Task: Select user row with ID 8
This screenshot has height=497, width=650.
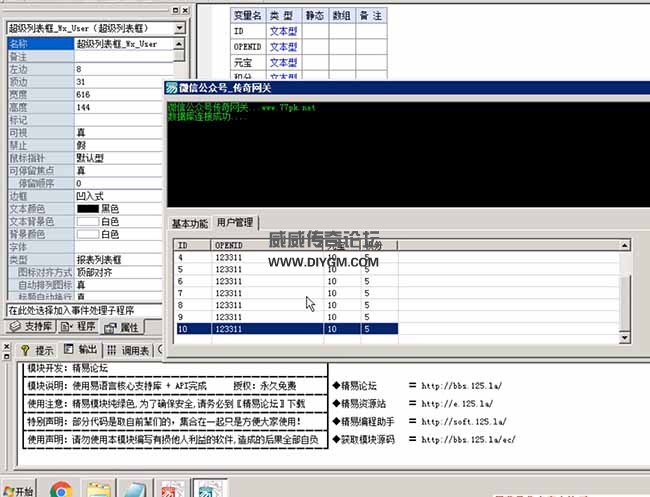Action: point(286,305)
